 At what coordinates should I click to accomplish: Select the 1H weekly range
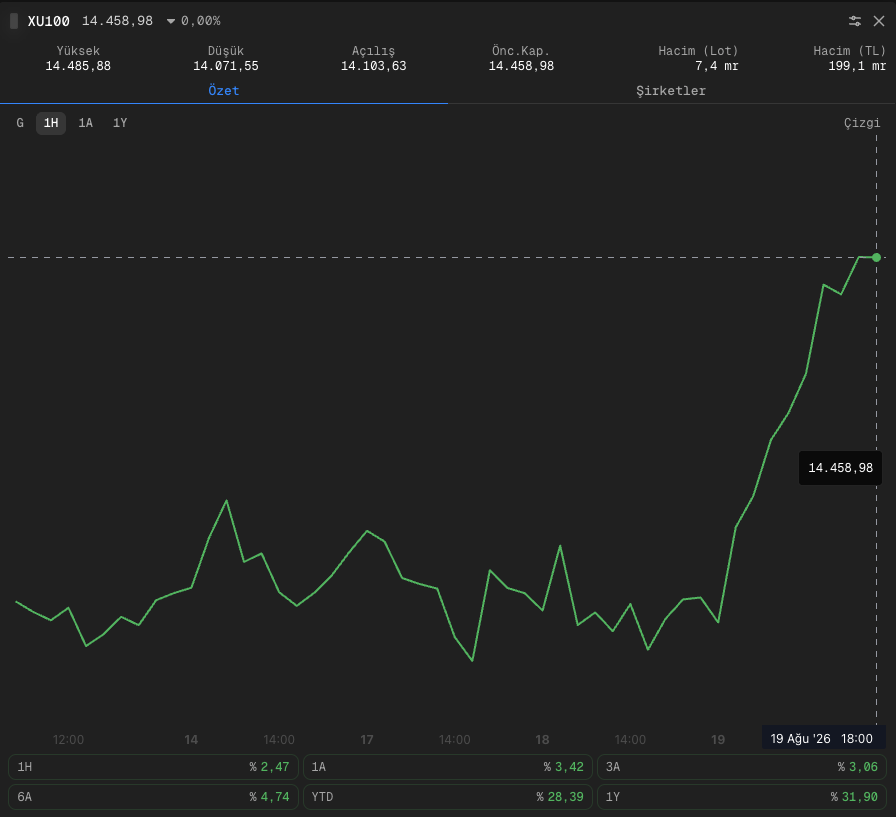click(51, 123)
